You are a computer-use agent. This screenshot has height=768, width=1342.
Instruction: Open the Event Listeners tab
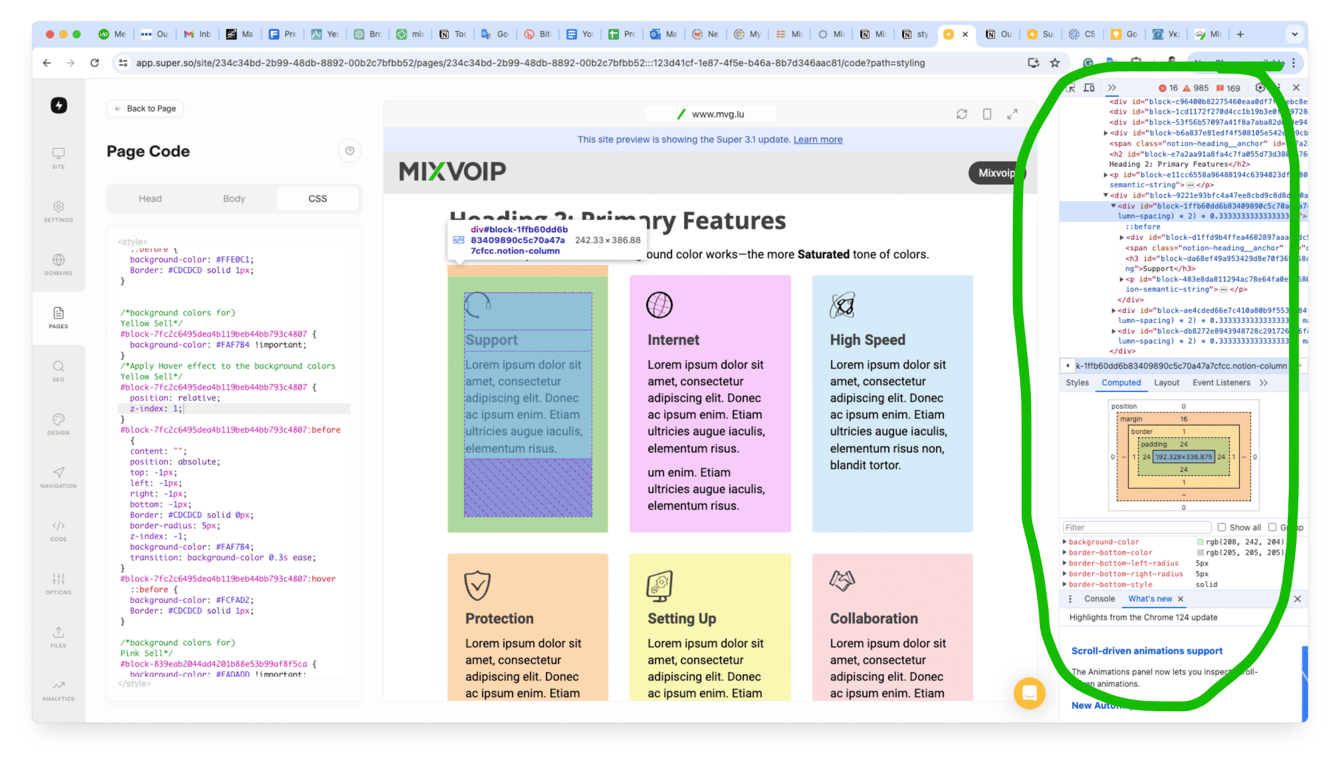click(x=1221, y=383)
